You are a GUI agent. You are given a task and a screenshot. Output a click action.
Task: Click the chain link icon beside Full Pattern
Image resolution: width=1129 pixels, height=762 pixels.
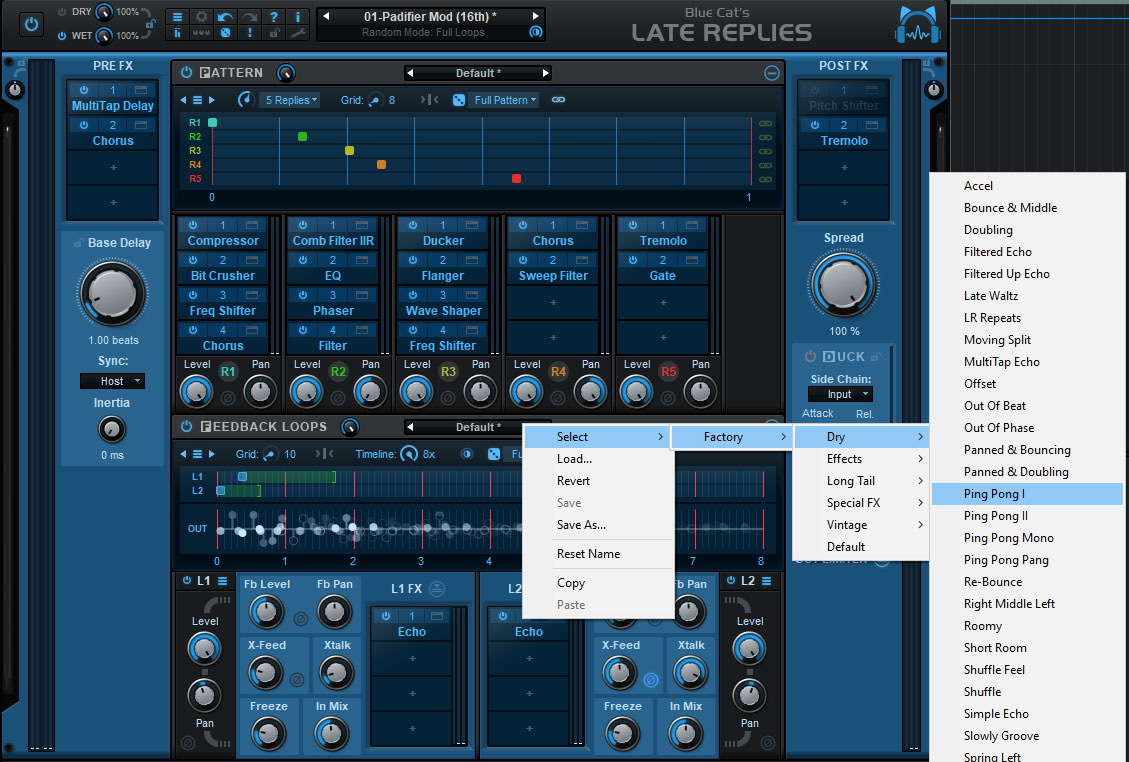(558, 100)
